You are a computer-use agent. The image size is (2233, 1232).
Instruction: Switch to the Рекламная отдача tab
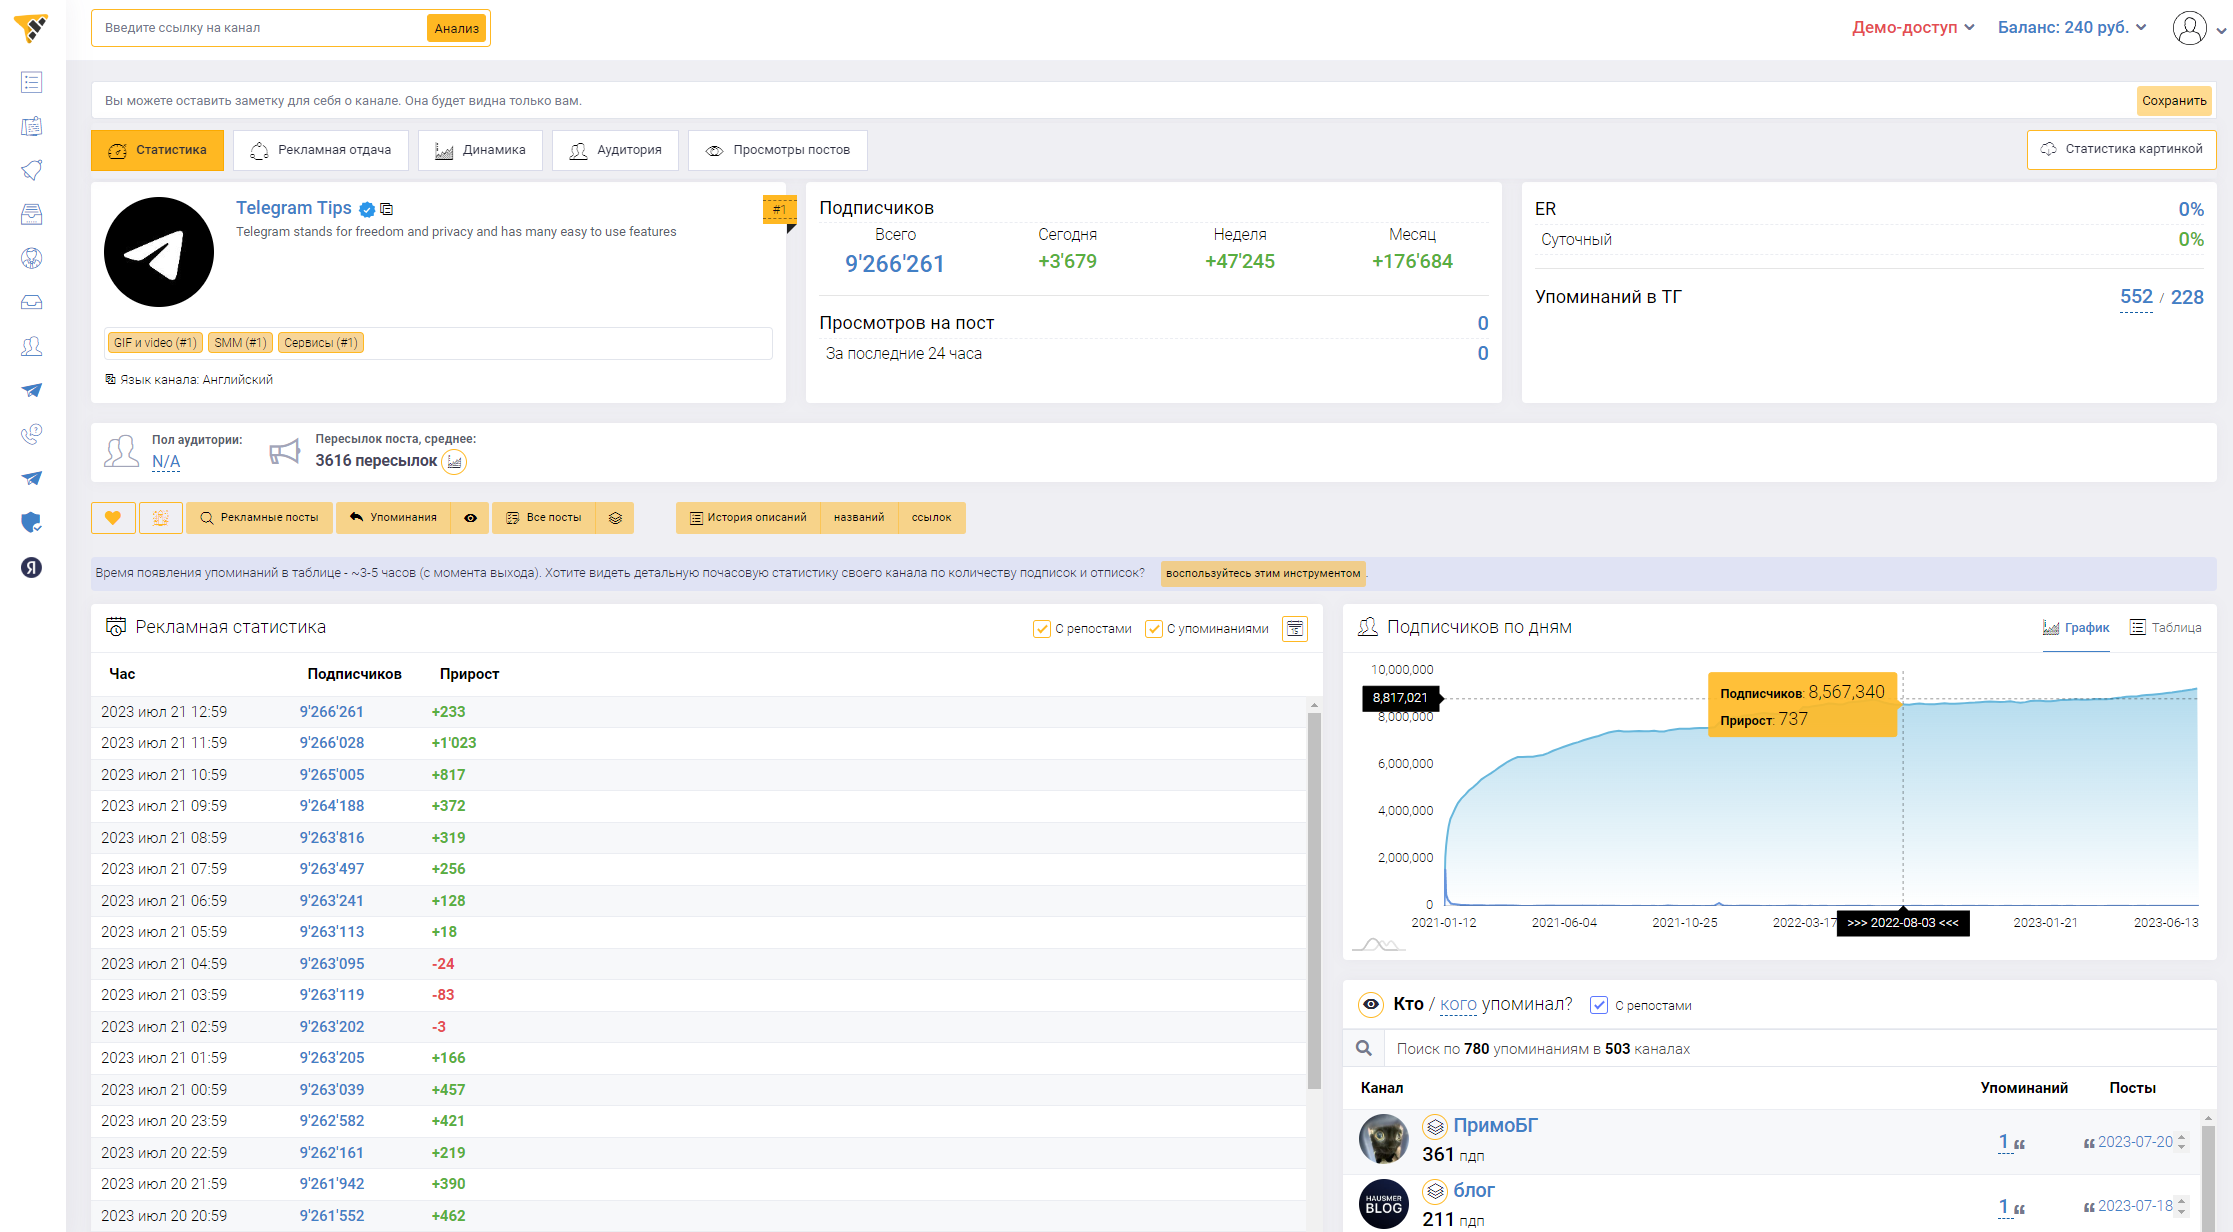coord(321,150)
